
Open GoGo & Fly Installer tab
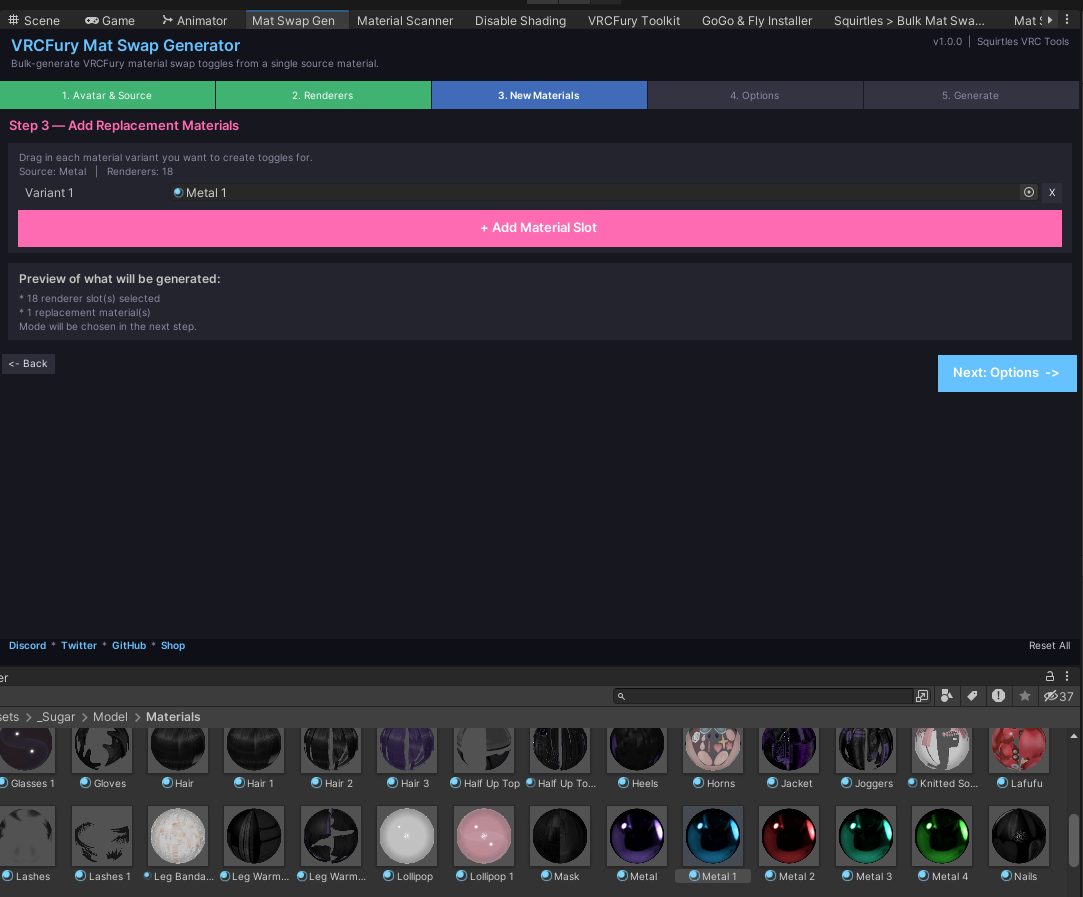pos(756,21)
